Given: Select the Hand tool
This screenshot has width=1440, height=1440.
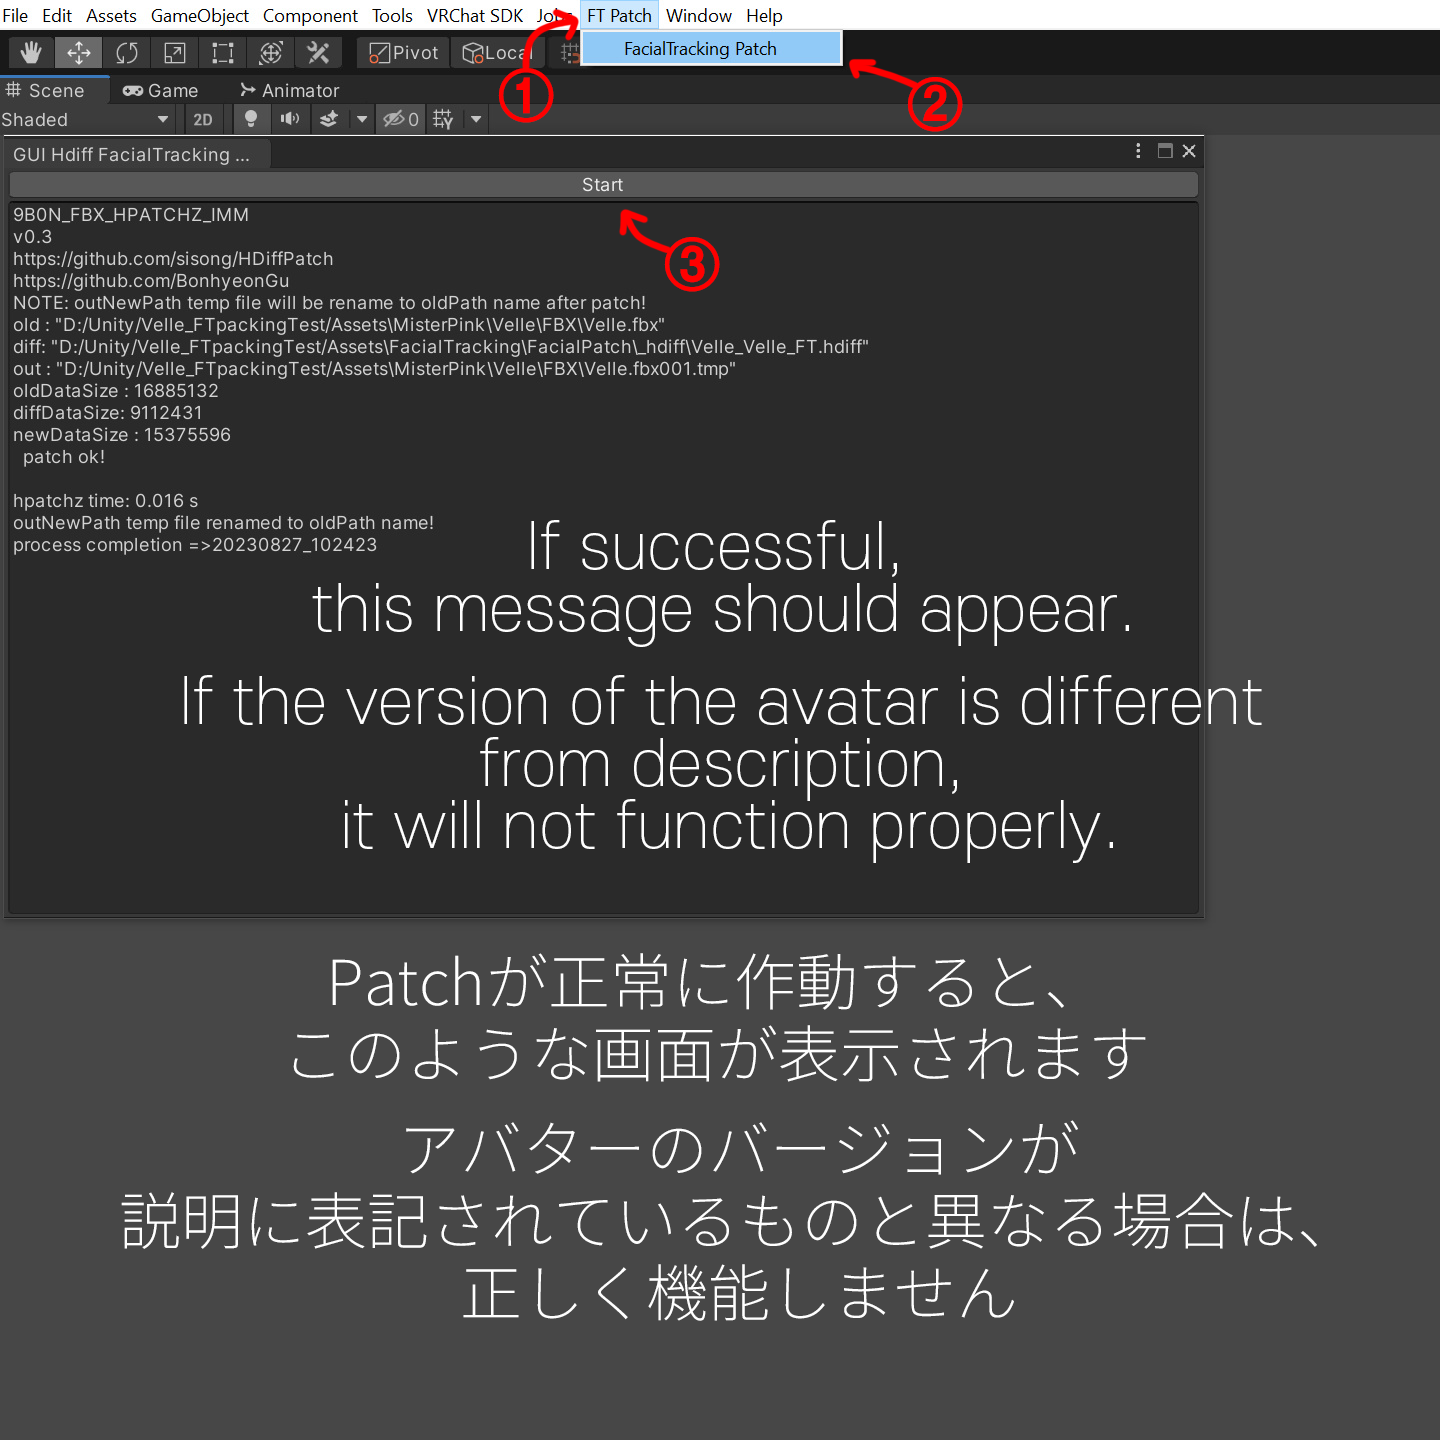Looking at the screenshot, I should point(30,52).
